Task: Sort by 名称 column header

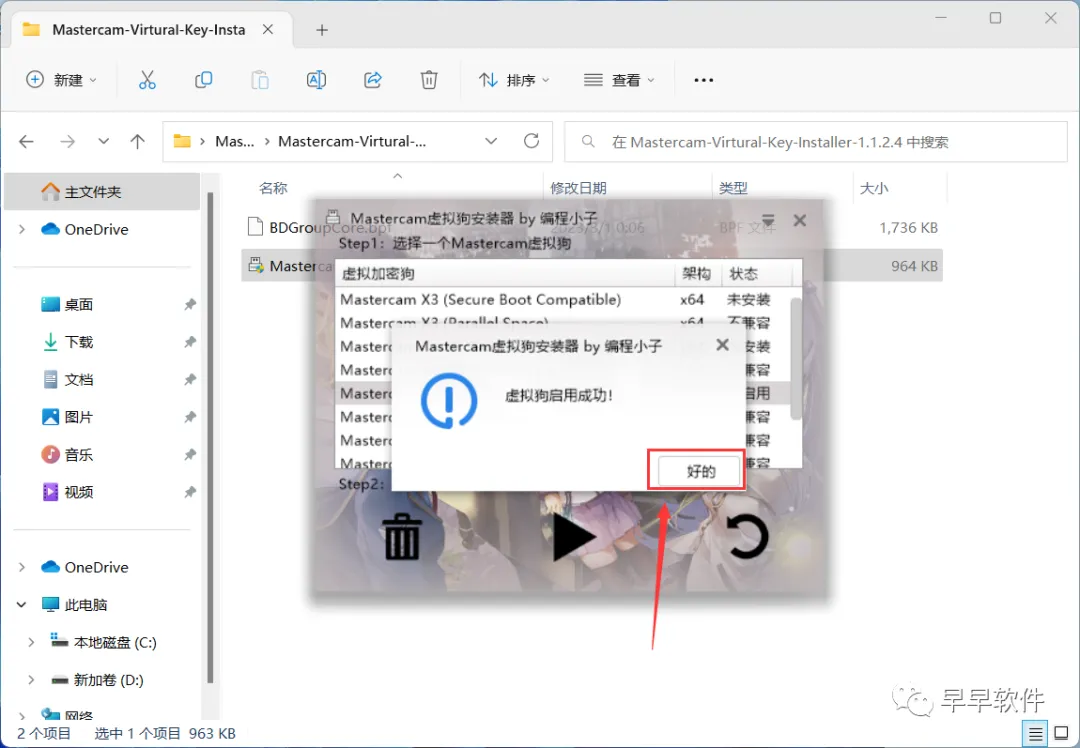Action: (273, 188)
